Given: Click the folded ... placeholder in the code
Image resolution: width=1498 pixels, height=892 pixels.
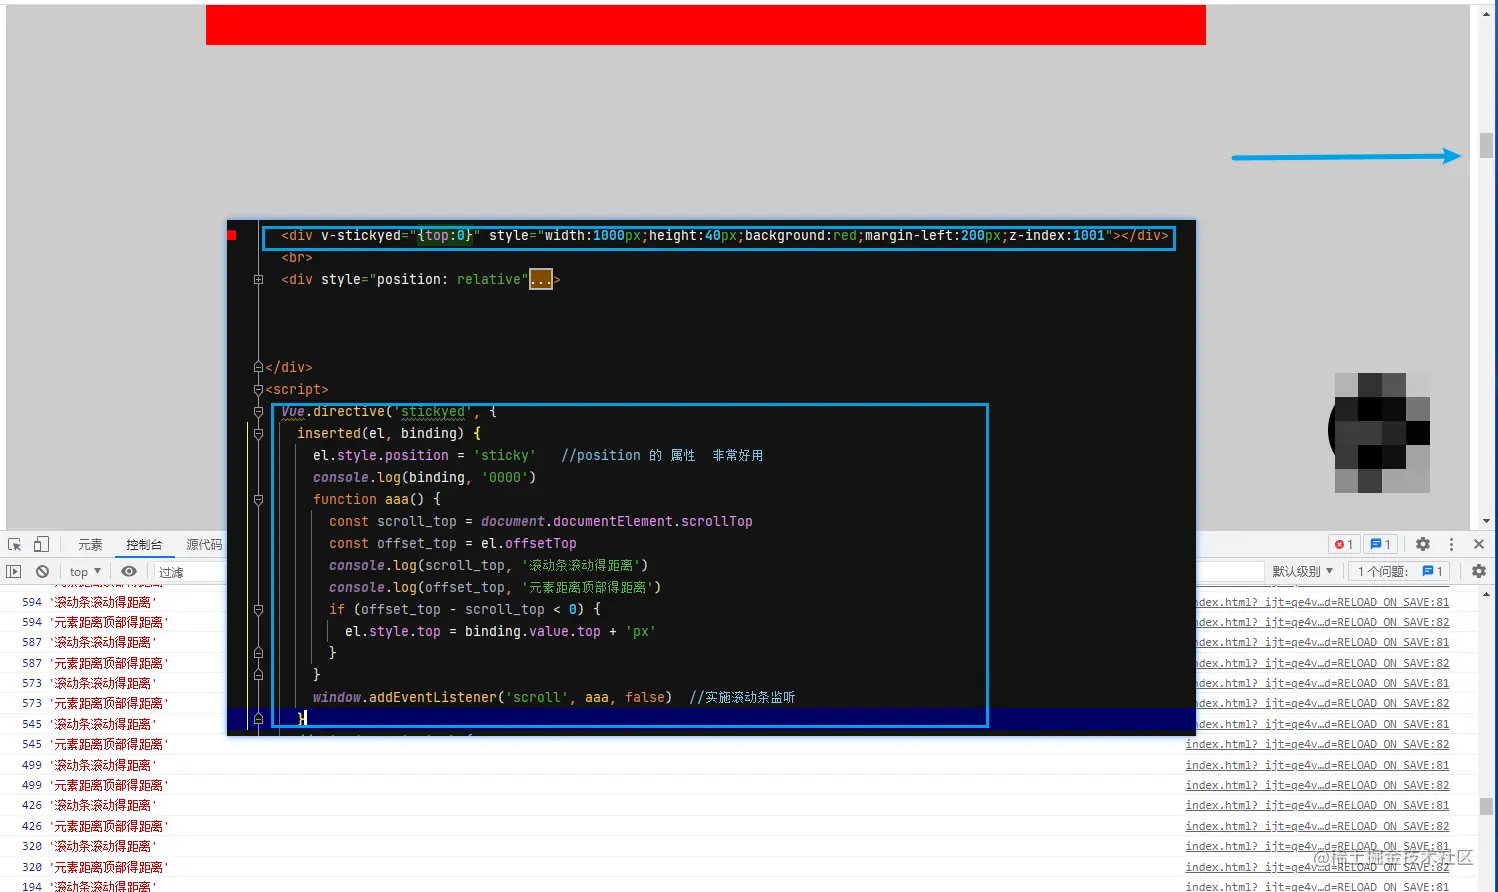Looking at the screenshot, I should coord(541,280).
